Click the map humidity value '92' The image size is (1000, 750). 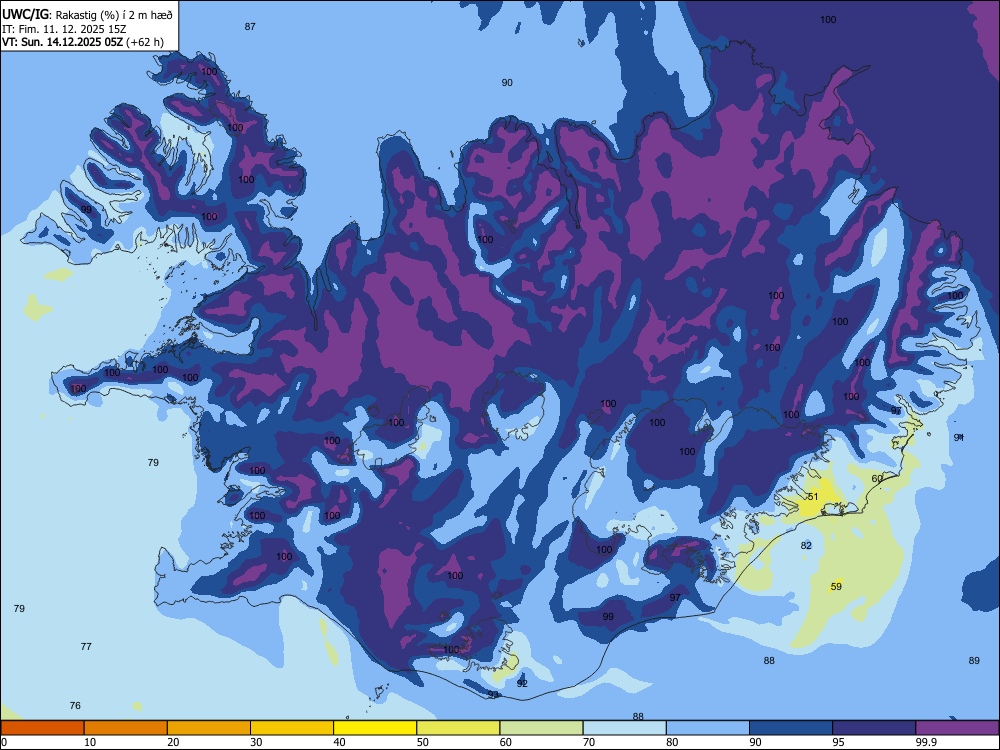coord(522,683)
